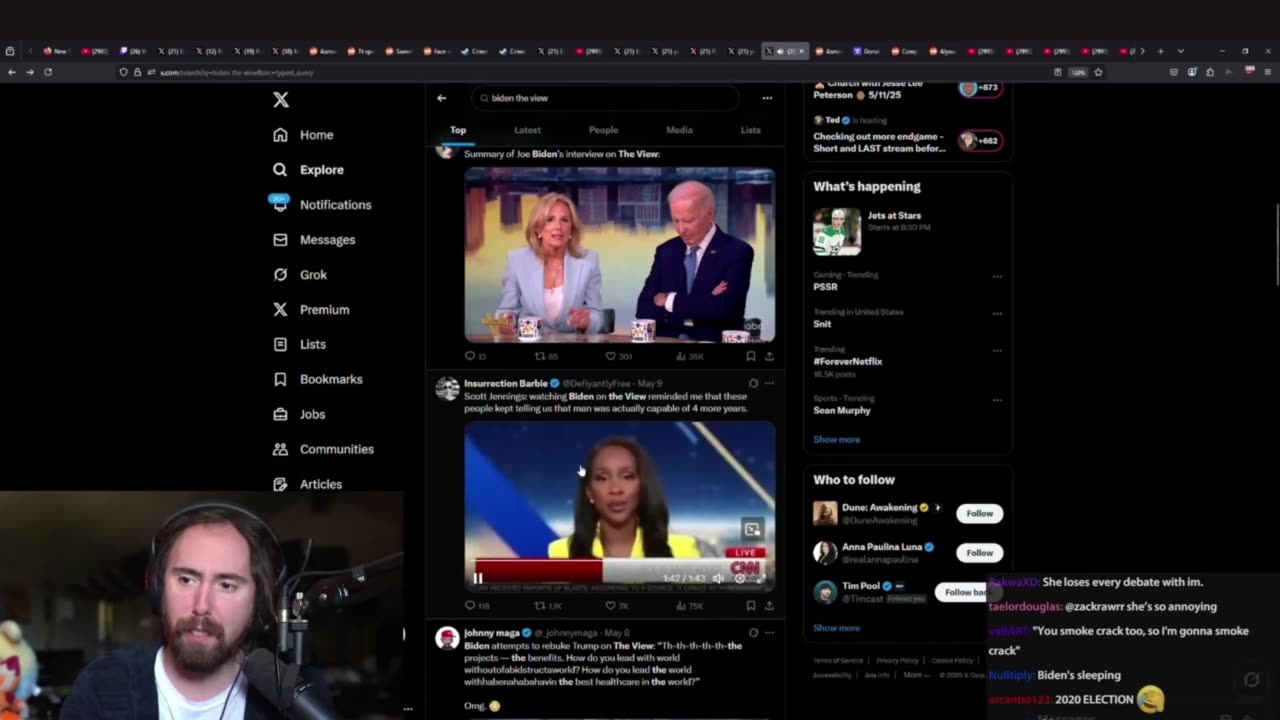The image size is (1280, 720).
Task: Open Premium in the sidebar
Action: tap(311, 310)
